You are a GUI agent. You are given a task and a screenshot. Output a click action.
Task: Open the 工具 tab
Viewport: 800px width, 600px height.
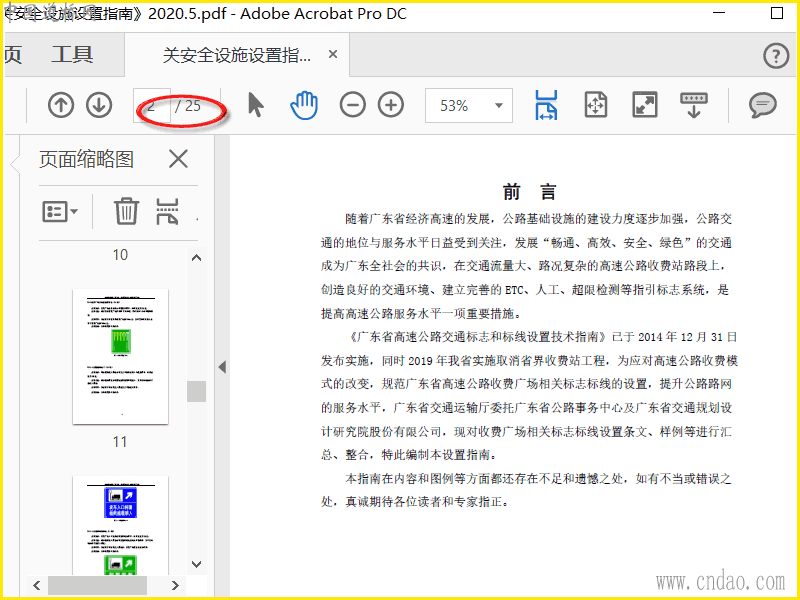click(72, 55)
